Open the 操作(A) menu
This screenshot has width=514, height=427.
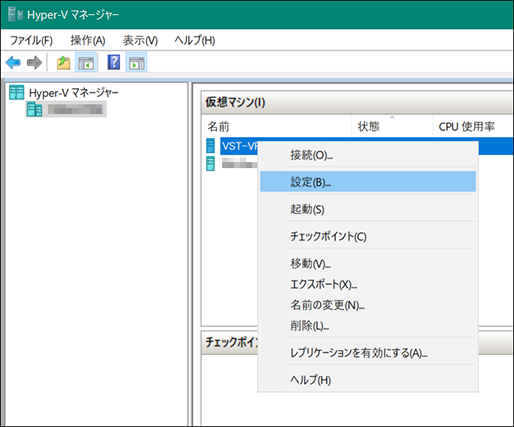[x=88, y=41]
